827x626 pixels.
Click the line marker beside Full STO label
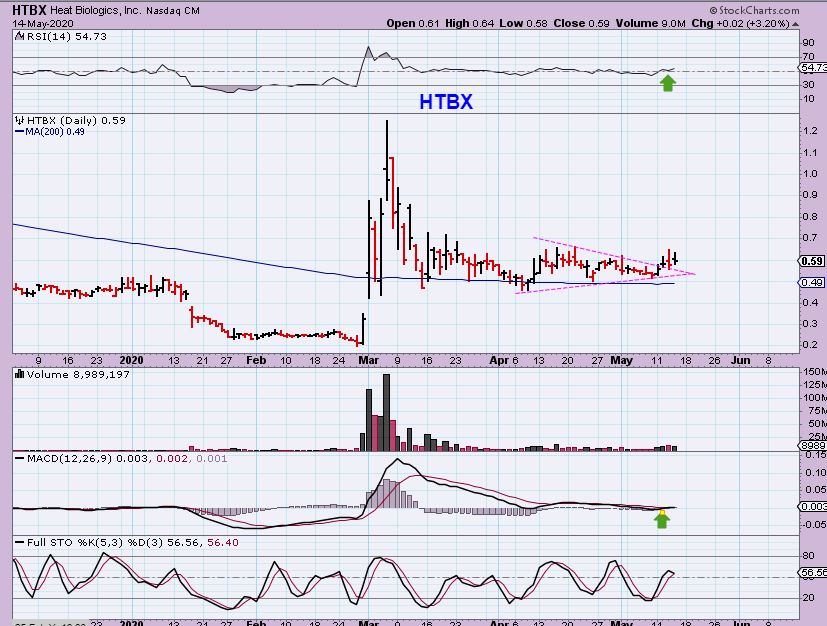(x=19, y=541)
